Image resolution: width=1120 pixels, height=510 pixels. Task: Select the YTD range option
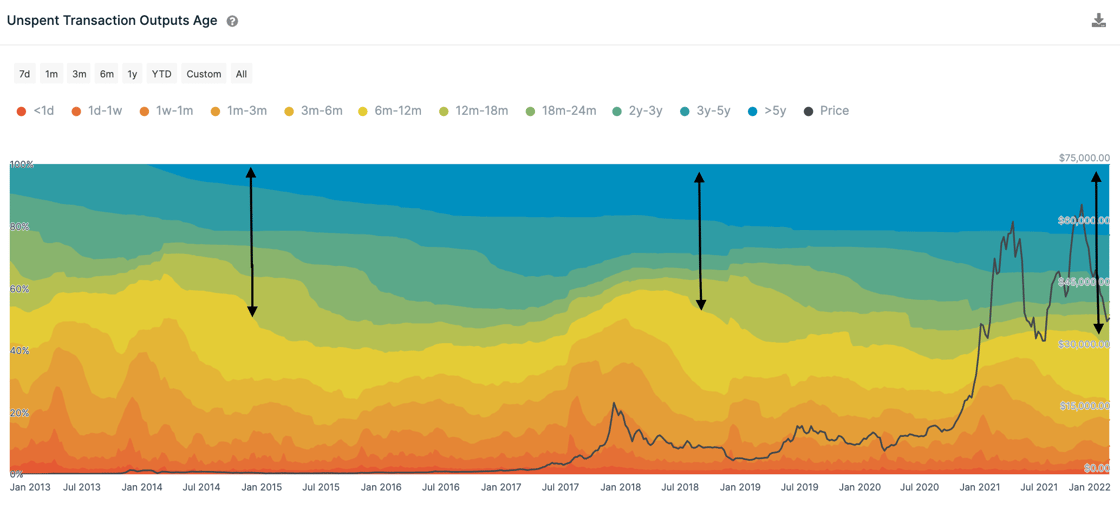161,74
